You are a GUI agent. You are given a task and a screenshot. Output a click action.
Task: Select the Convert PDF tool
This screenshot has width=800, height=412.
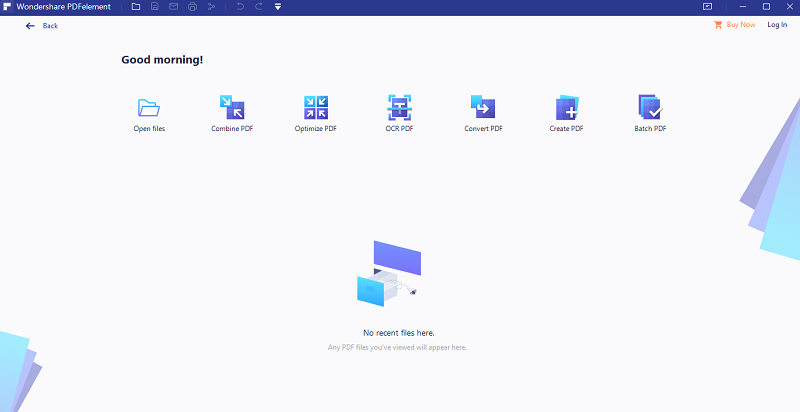[483, 108]
